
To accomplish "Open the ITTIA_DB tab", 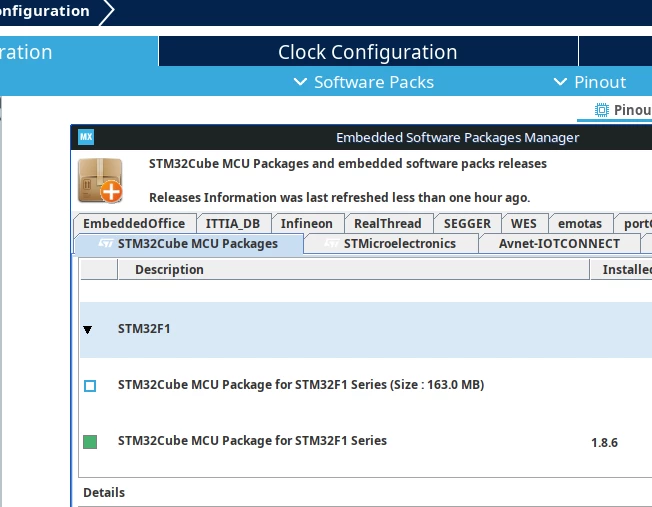I will coord(233,223).
